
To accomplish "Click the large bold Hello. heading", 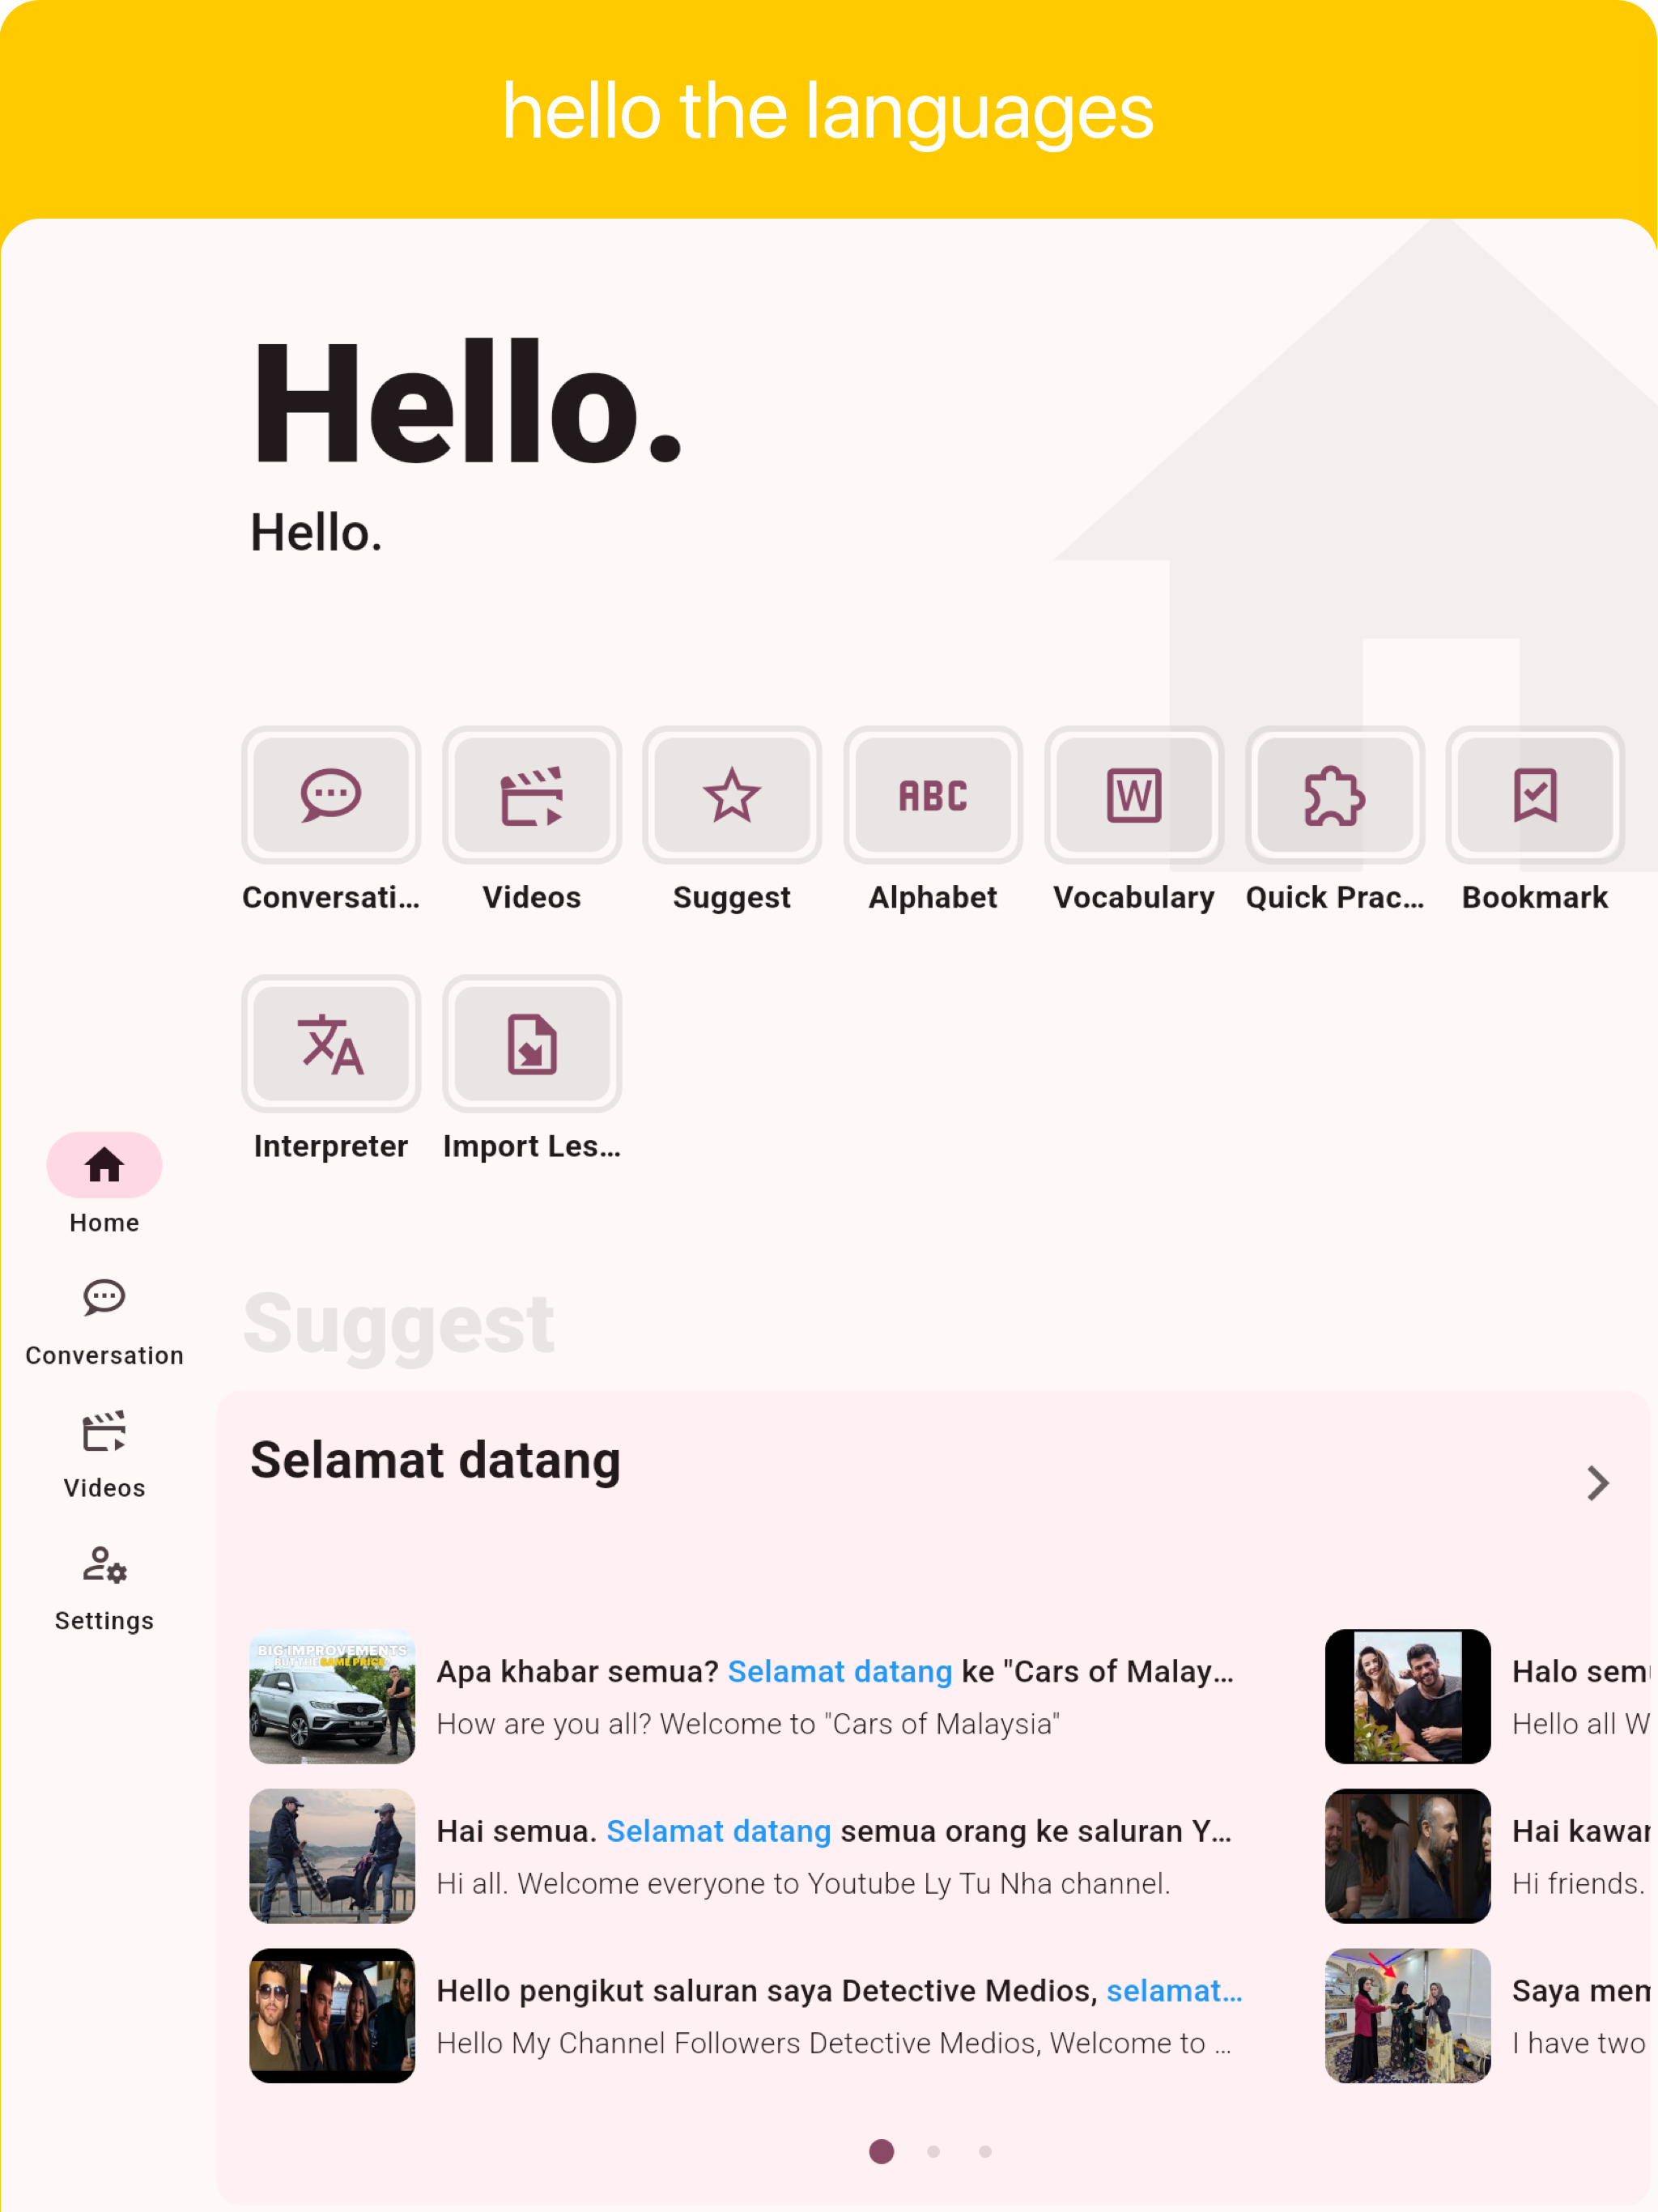I will click(x=467, y=402).
